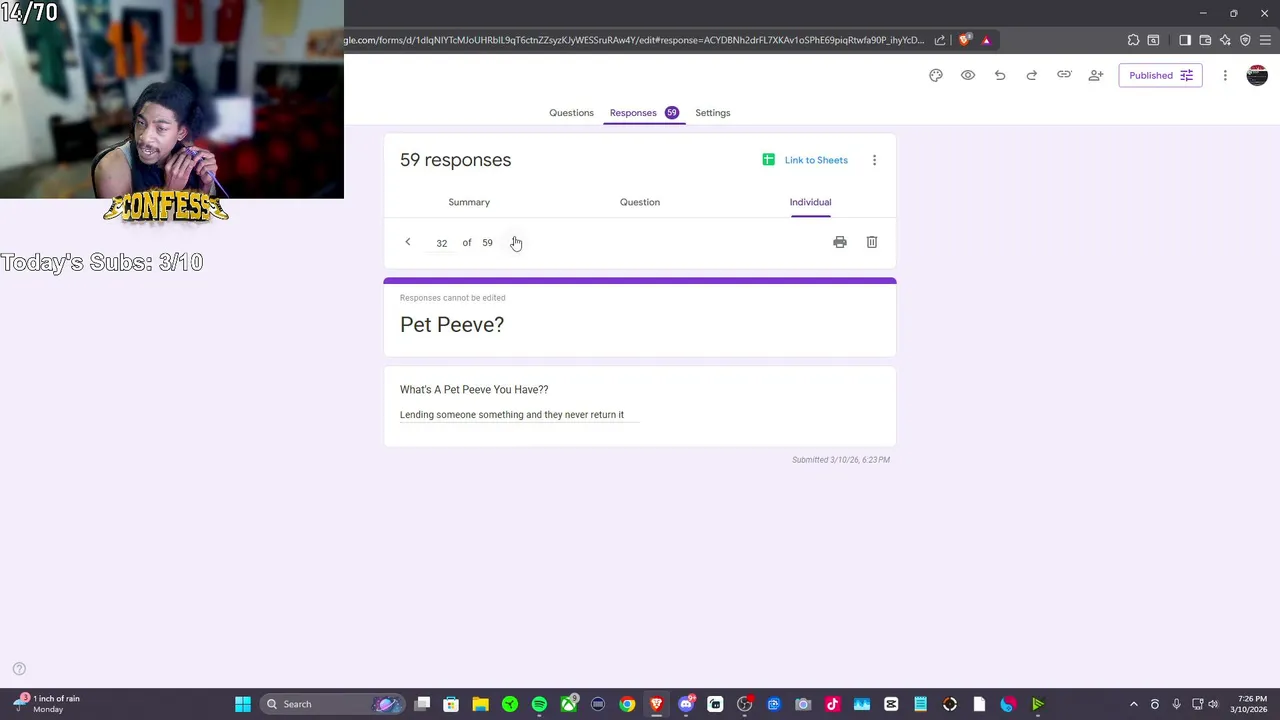Viewport: 1280px width, 720px height.
Task: Open Xbox app from the taskbar
Action: point(569,704)
